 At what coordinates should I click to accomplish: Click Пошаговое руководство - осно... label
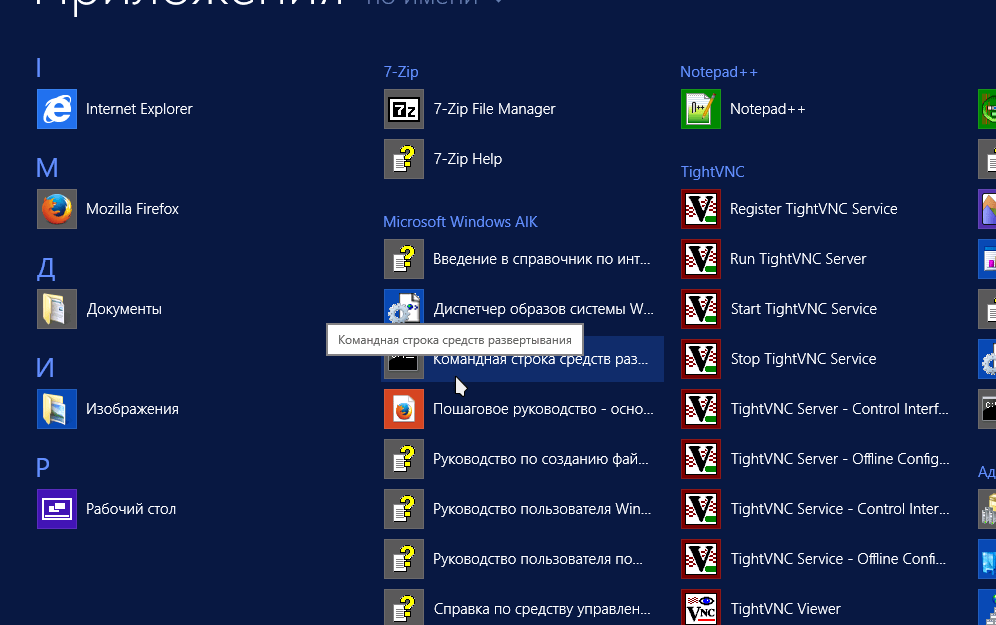[x=543, y=409]
